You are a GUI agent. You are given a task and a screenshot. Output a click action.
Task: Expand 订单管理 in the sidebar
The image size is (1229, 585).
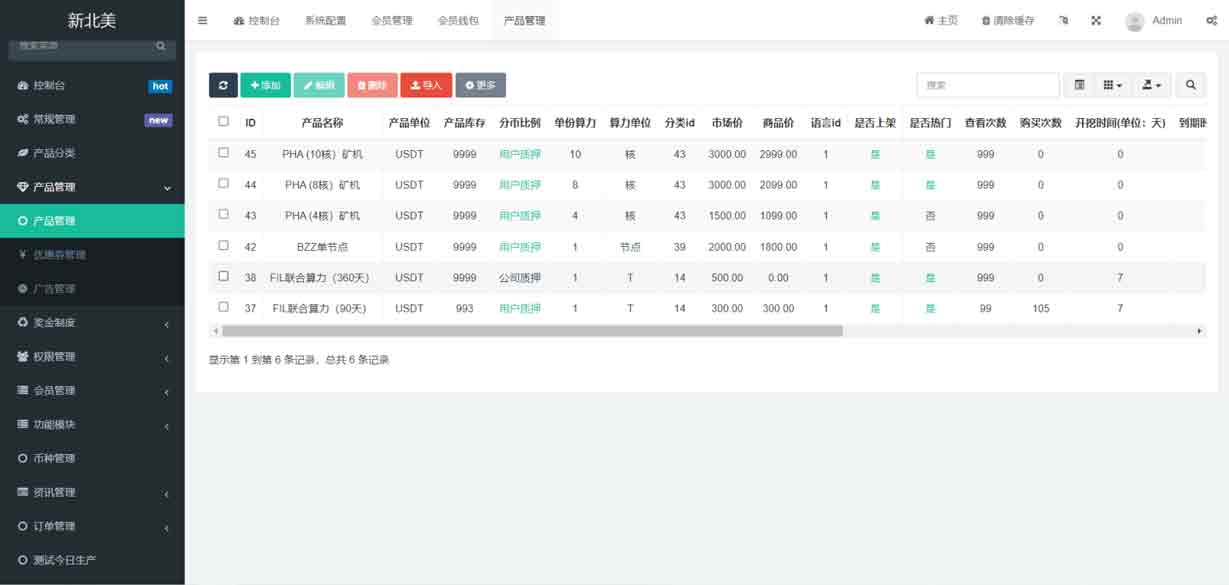coord(92,527)
